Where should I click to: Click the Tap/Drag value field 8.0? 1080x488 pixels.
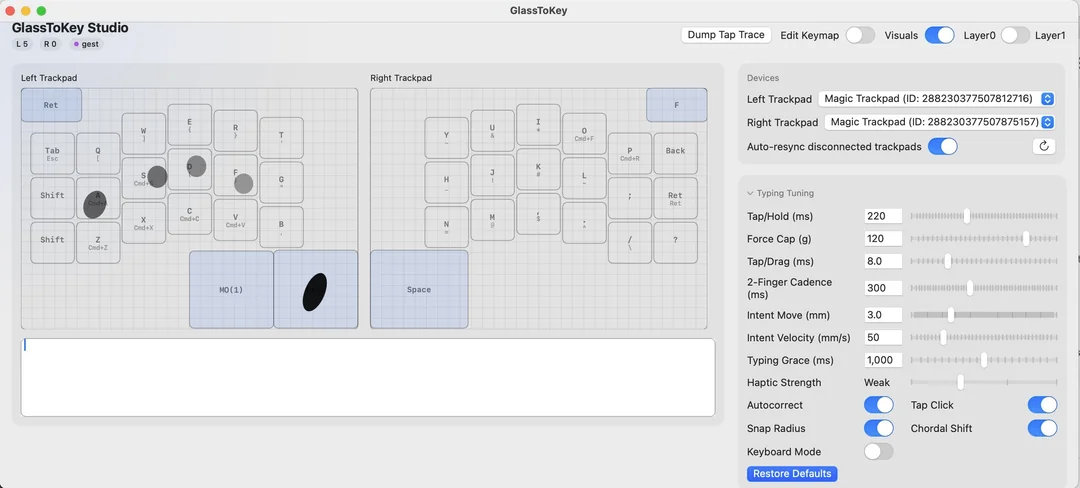coord(883,261)
